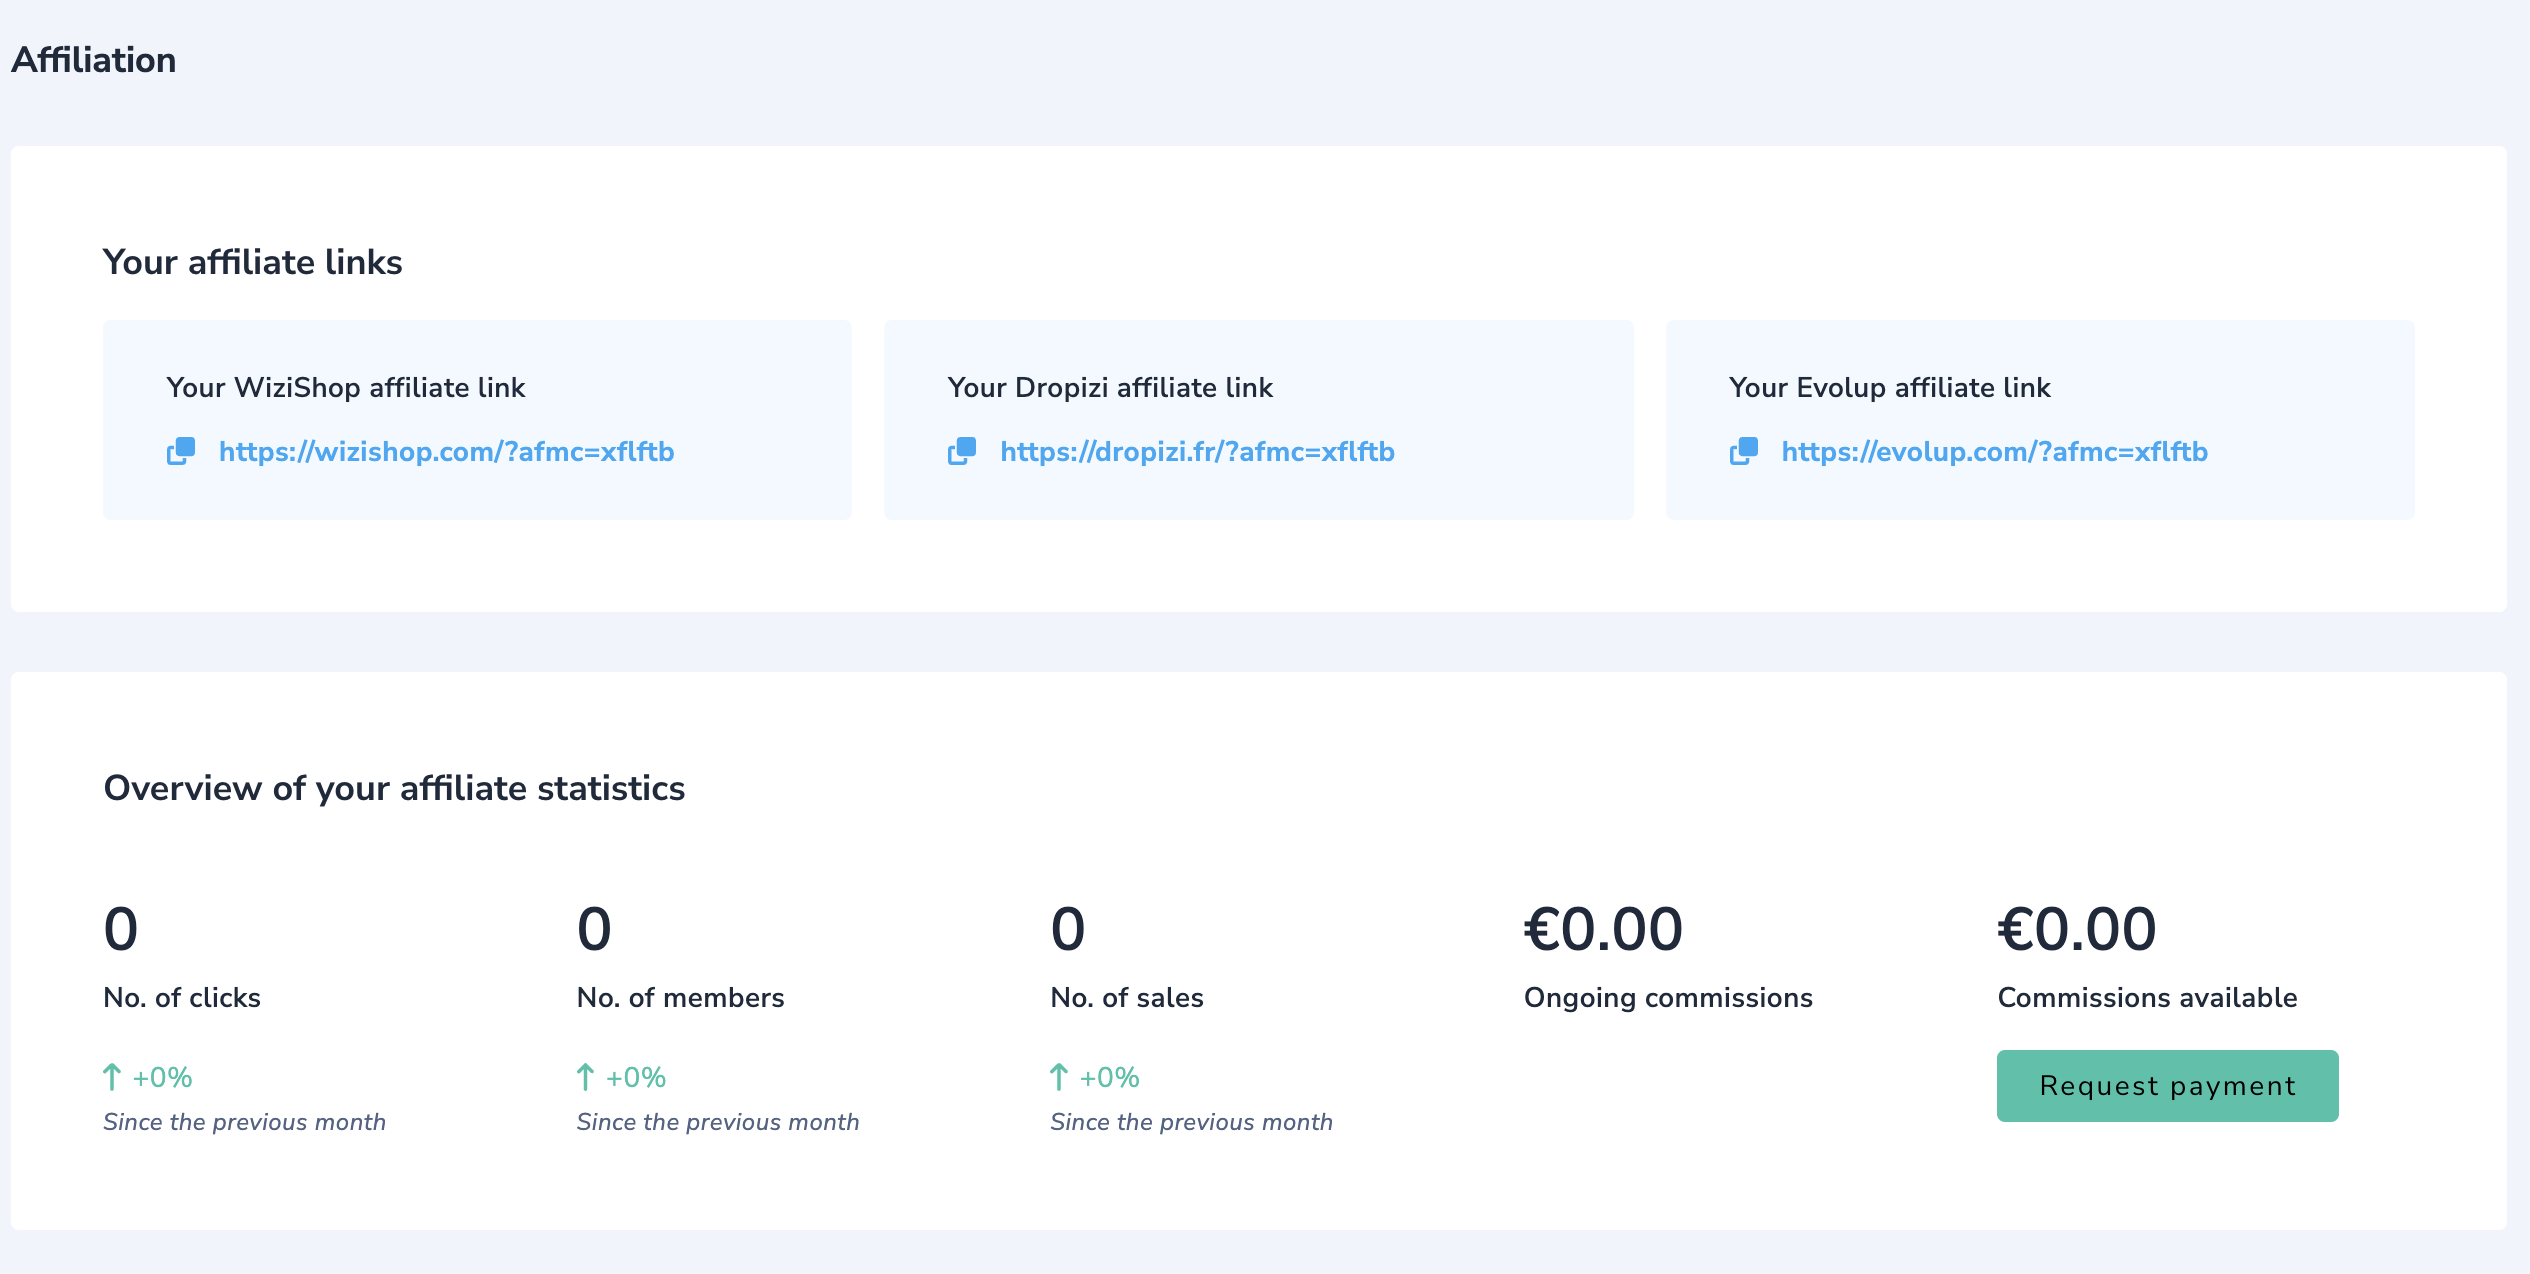Click the 0 count above No. of clicks
This screenshot has width=2530, height=1274.
(x=121, y=929)
